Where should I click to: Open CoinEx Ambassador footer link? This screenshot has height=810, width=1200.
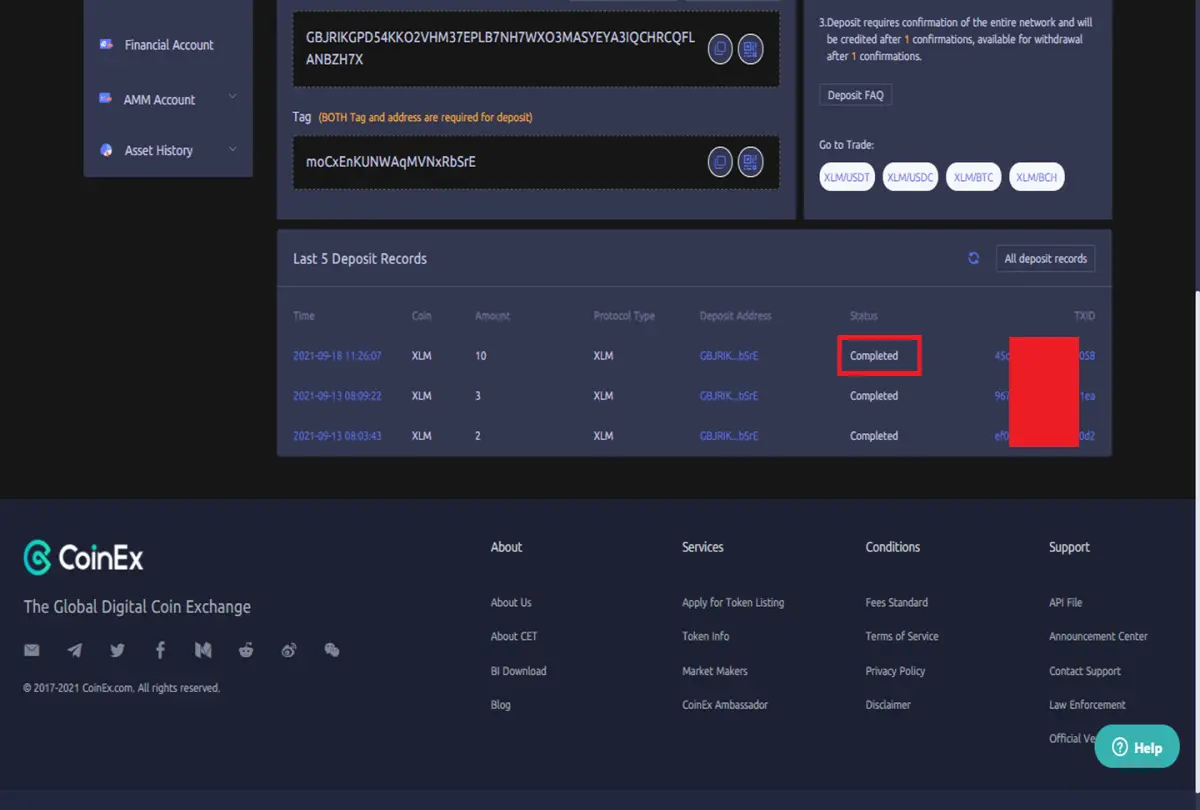[725, 705]
